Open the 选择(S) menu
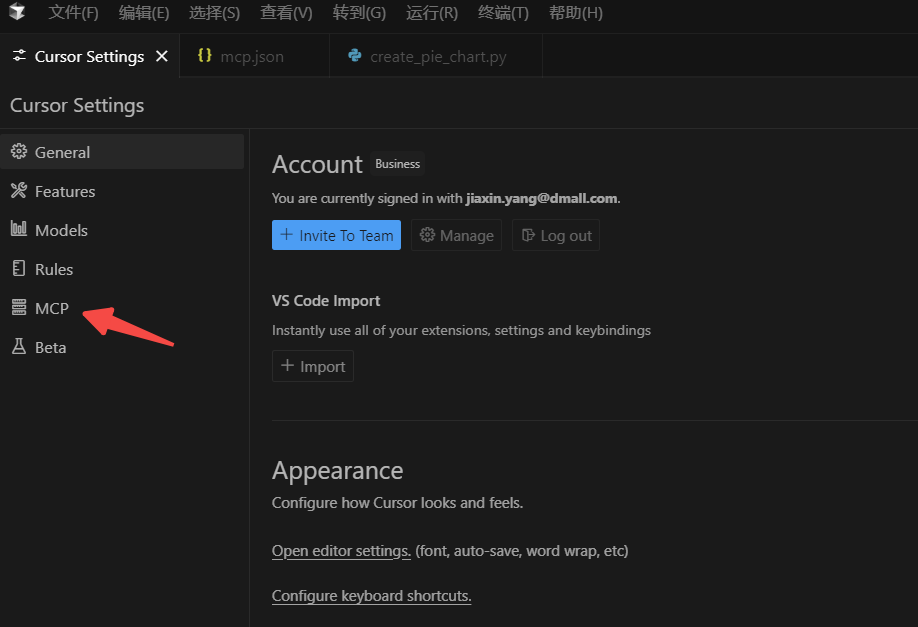The image size is (918, 627). 214,12
